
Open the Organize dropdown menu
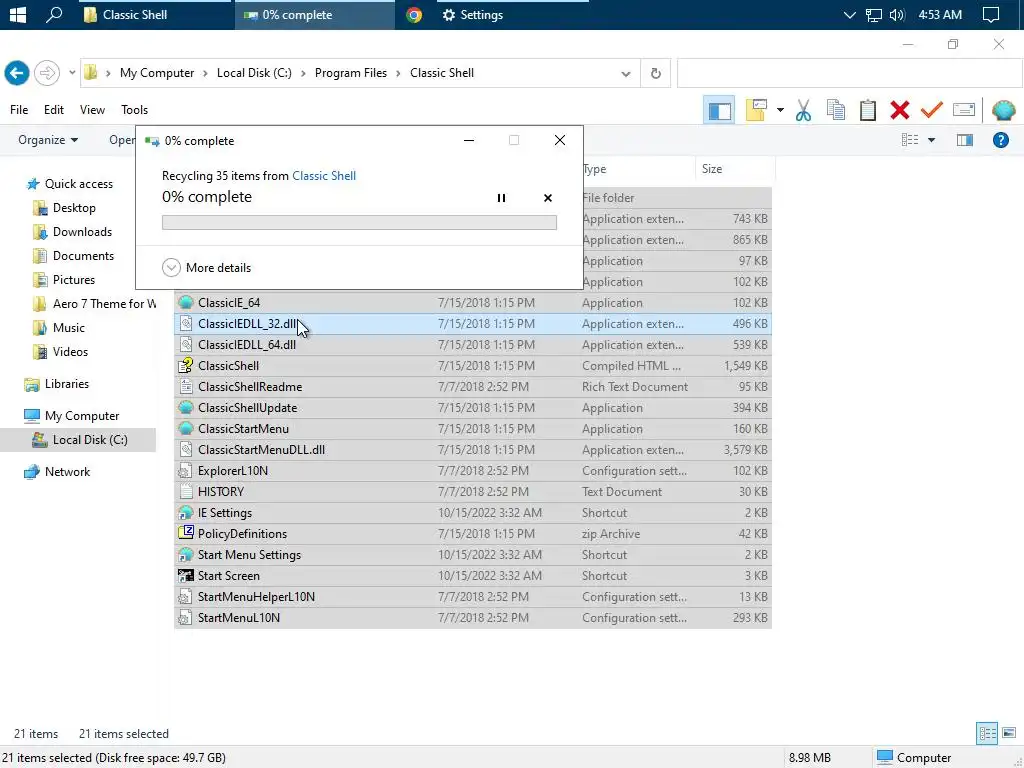tap(48, 140)
